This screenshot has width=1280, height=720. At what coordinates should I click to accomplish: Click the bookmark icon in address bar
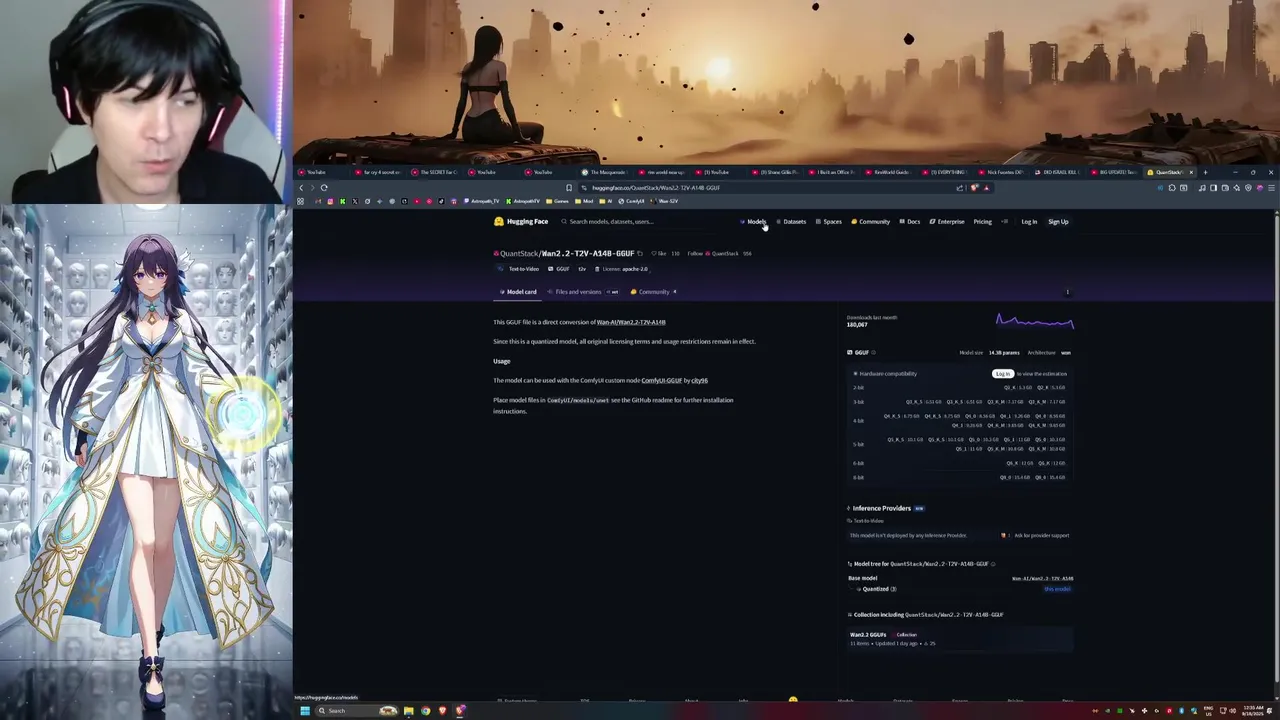569,188
